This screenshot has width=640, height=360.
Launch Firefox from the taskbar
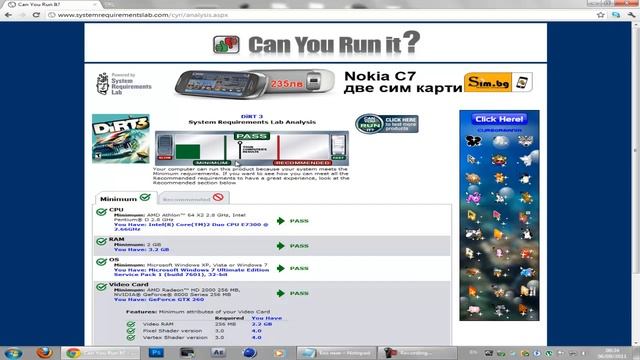pyautogui.click(x=44, y=353)
